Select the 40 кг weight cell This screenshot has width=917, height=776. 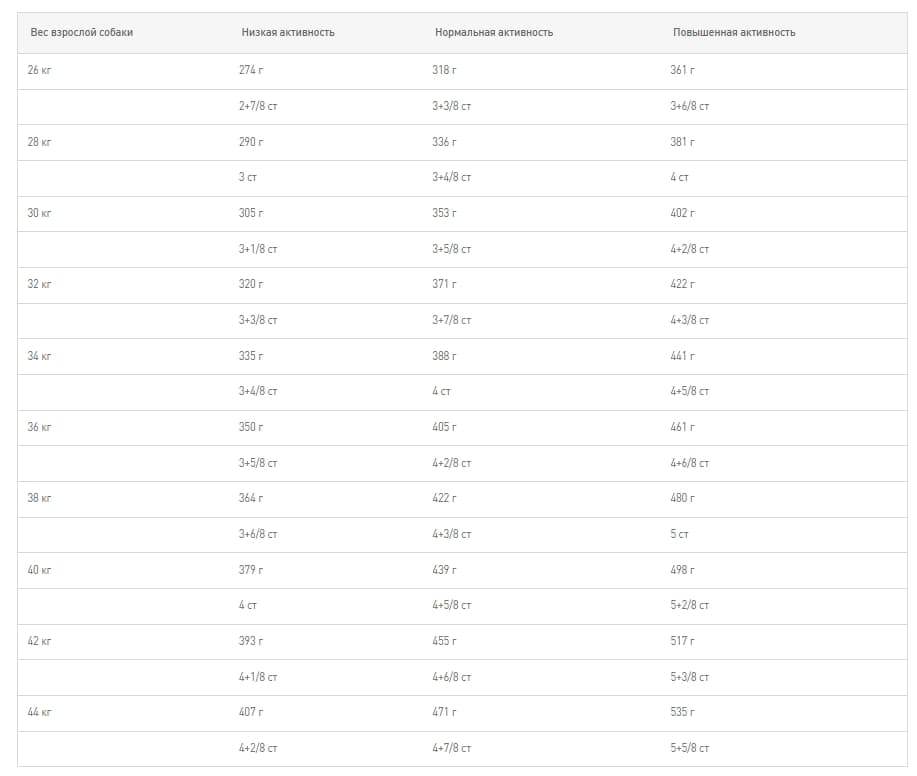point(40,570)
